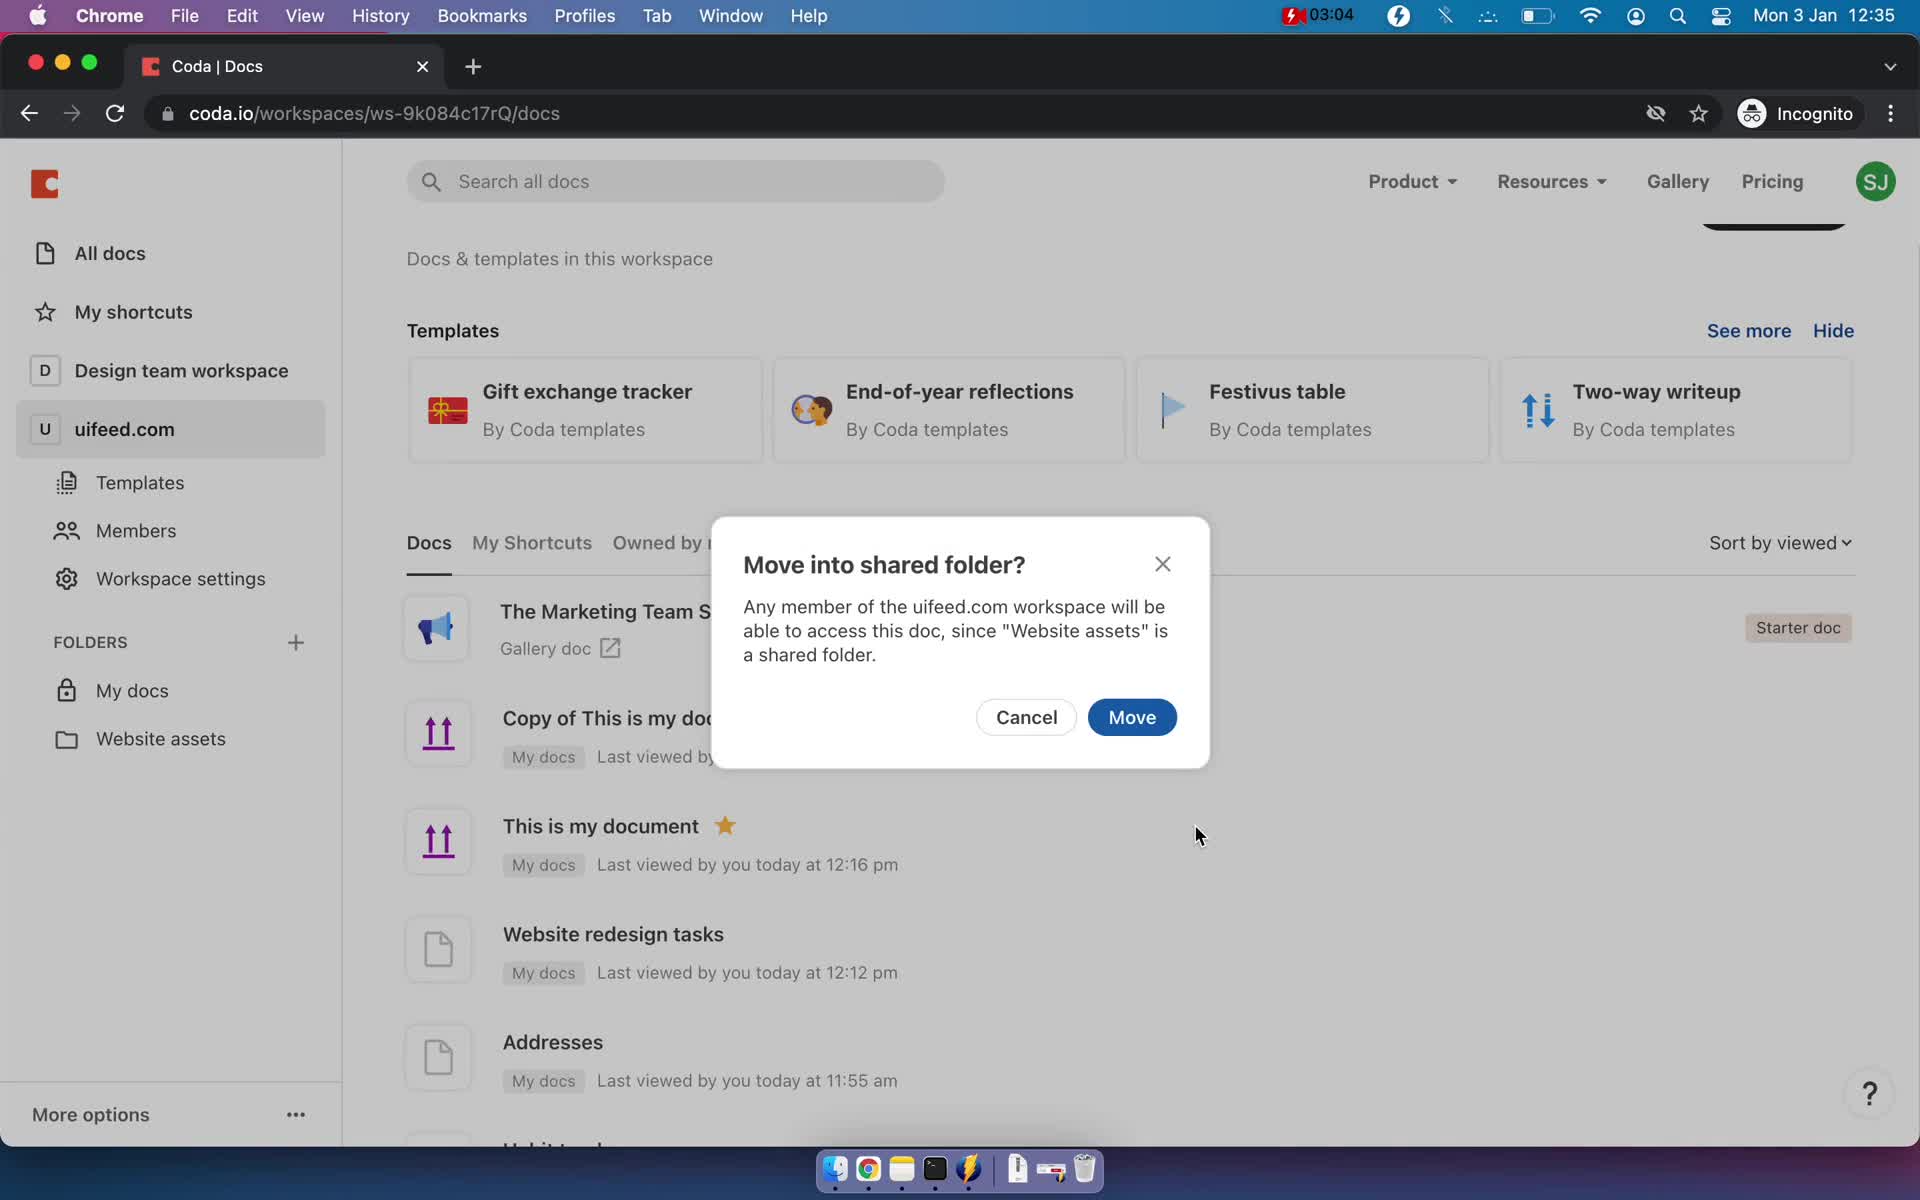
Task: Click the tab search chevron
Action: coord(1889,66)
